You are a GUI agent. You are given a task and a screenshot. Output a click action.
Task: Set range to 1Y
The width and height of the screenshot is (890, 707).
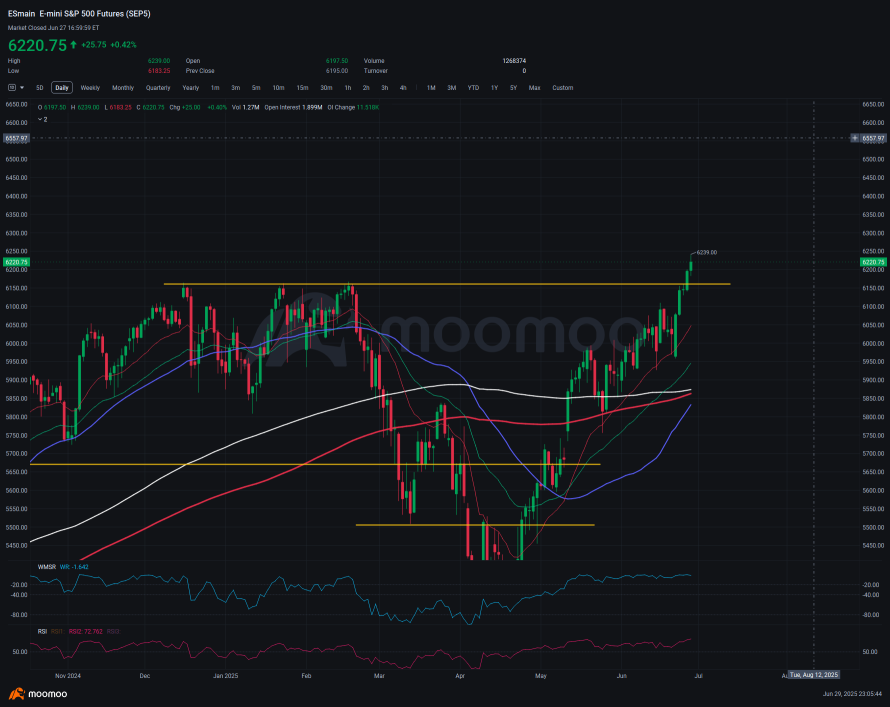pos(494,87)
